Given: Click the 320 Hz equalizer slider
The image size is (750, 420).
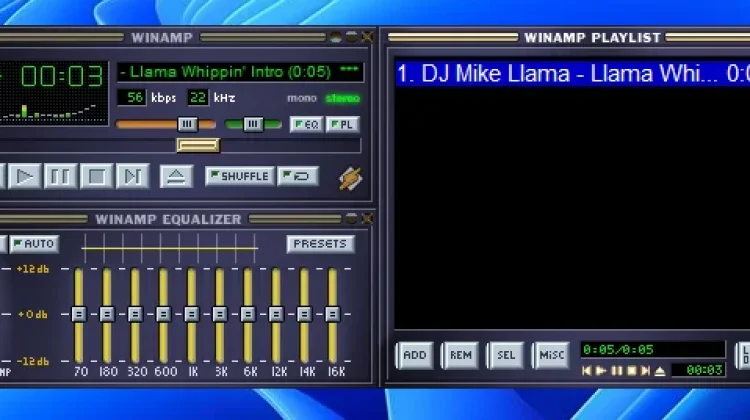Looking at the screenshot, I should (x=135, y=314).
